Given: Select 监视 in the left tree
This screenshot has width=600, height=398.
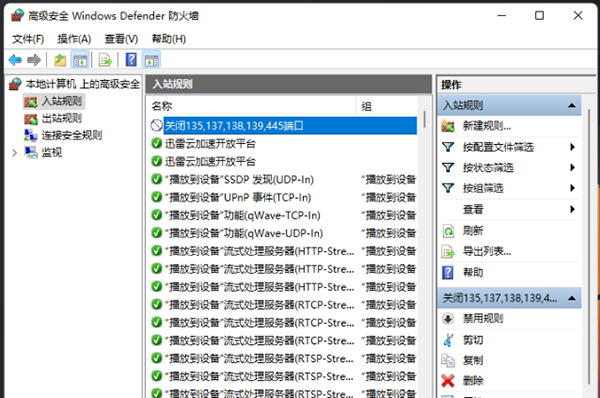Looking at the screenshot, I should (52, 152).
